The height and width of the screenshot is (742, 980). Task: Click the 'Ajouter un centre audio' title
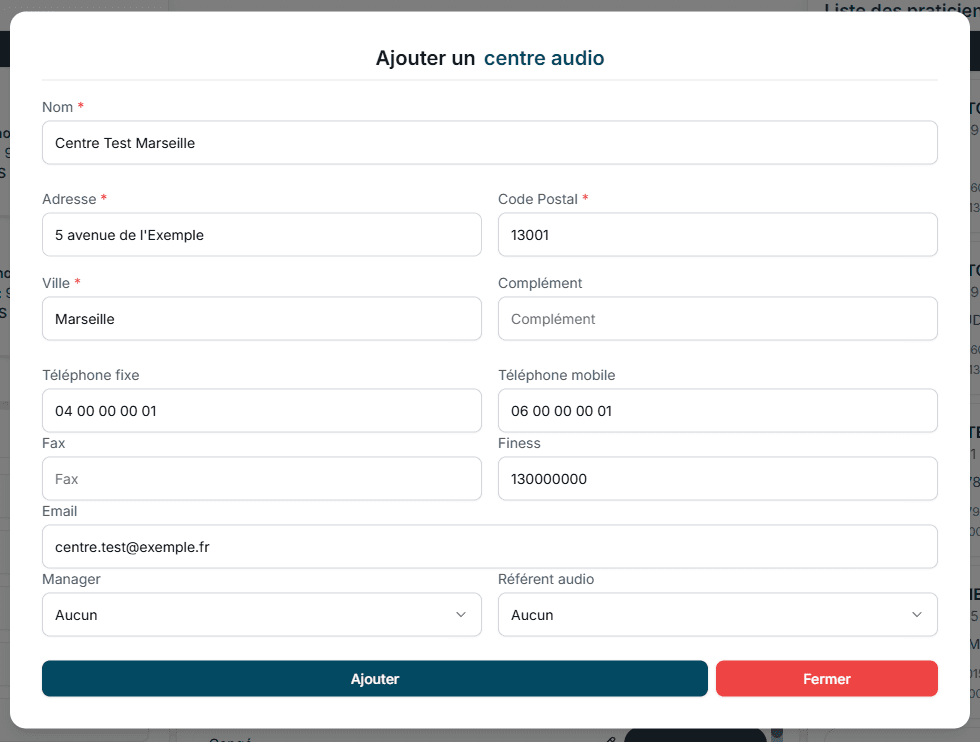click(x=489, y=58)
